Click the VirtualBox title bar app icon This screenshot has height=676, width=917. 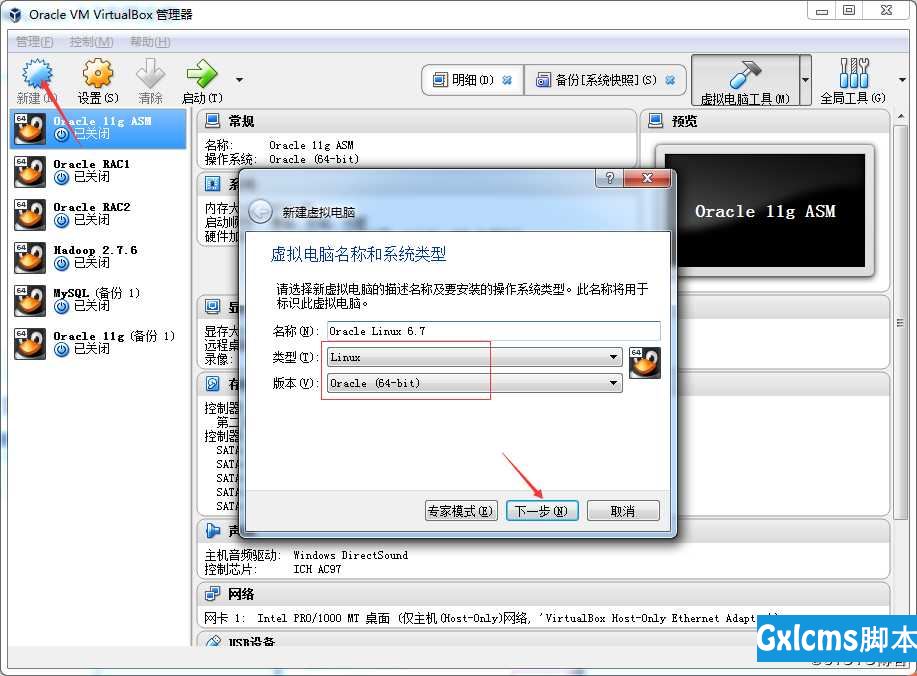coord(15,15)
